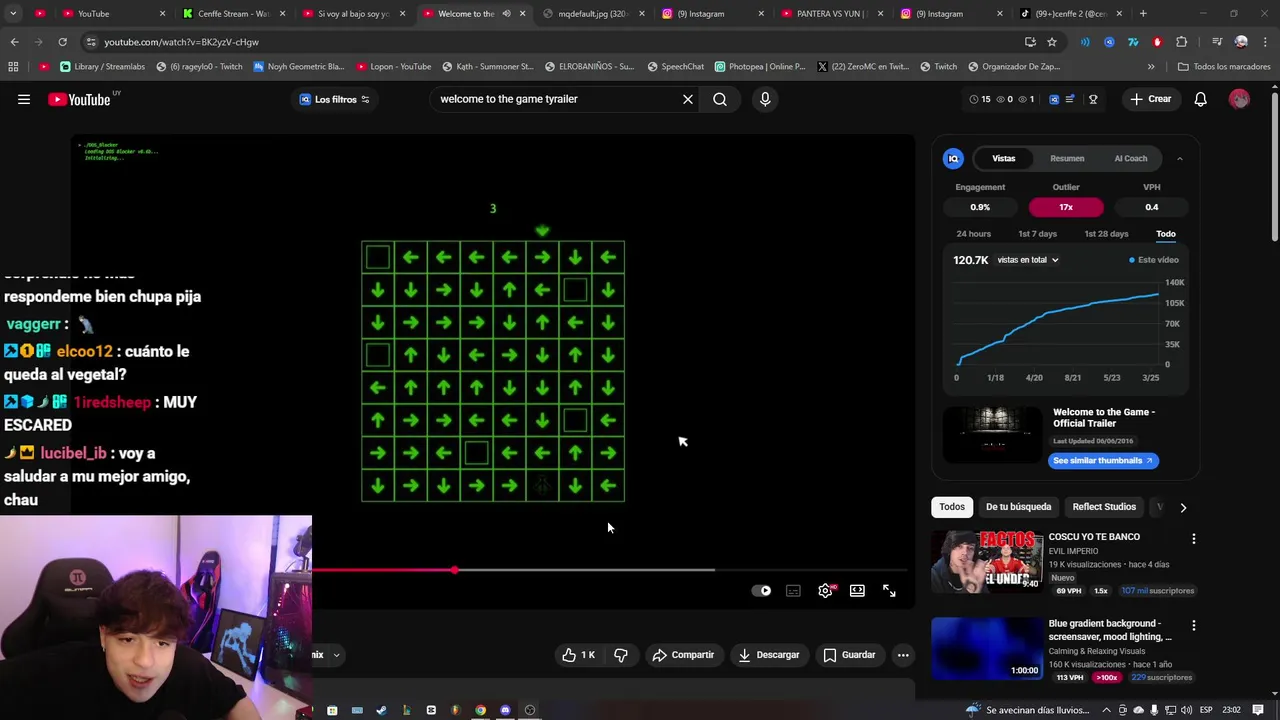The image size is (1280, 720).
Task: Expand hidden bookmarks overflow chevron
Action: click(1151, 67)
